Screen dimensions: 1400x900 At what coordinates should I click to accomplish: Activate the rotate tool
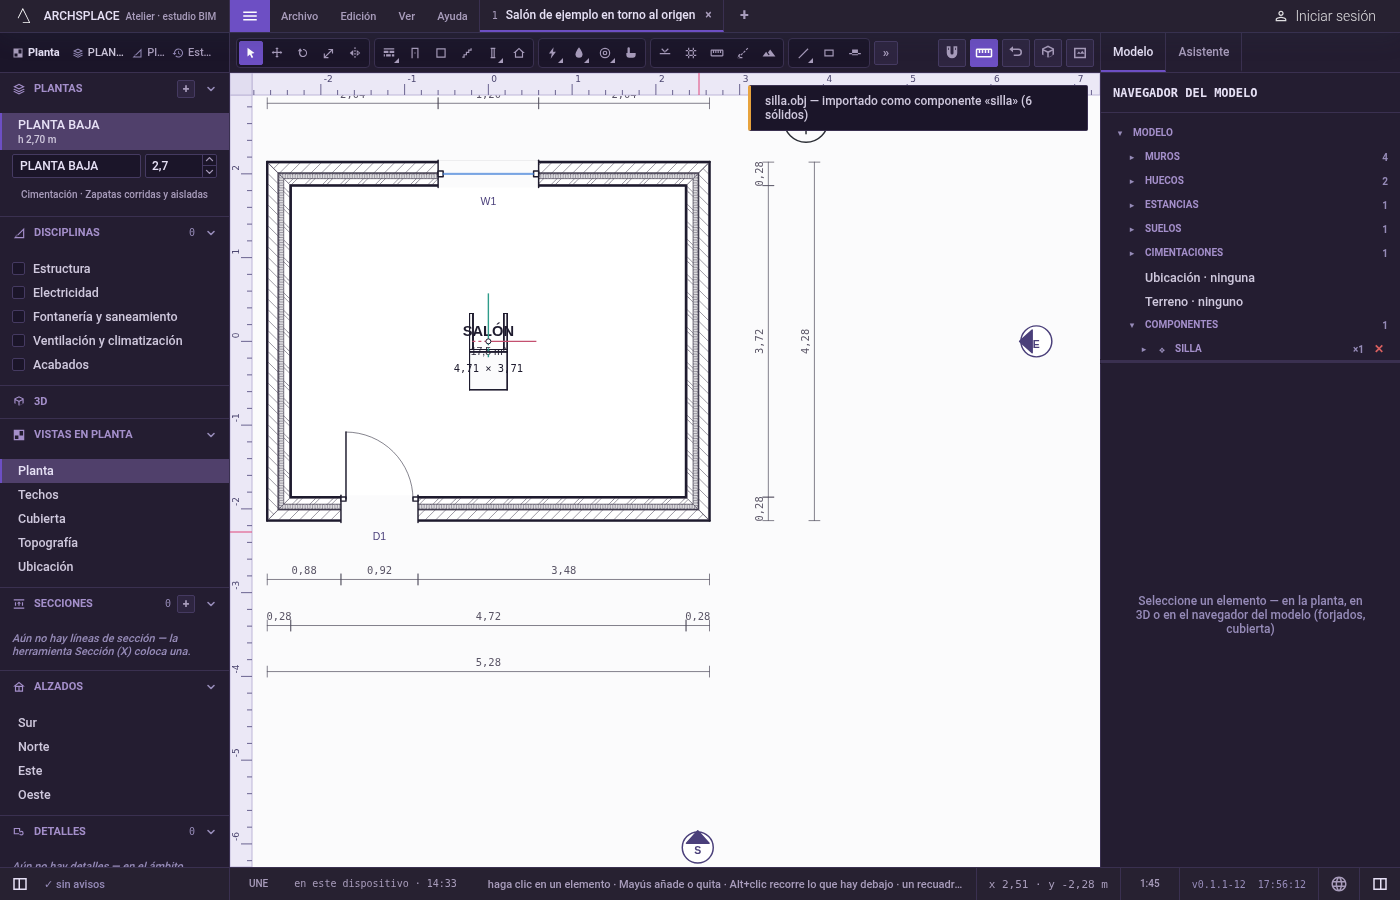coord(303,53)
